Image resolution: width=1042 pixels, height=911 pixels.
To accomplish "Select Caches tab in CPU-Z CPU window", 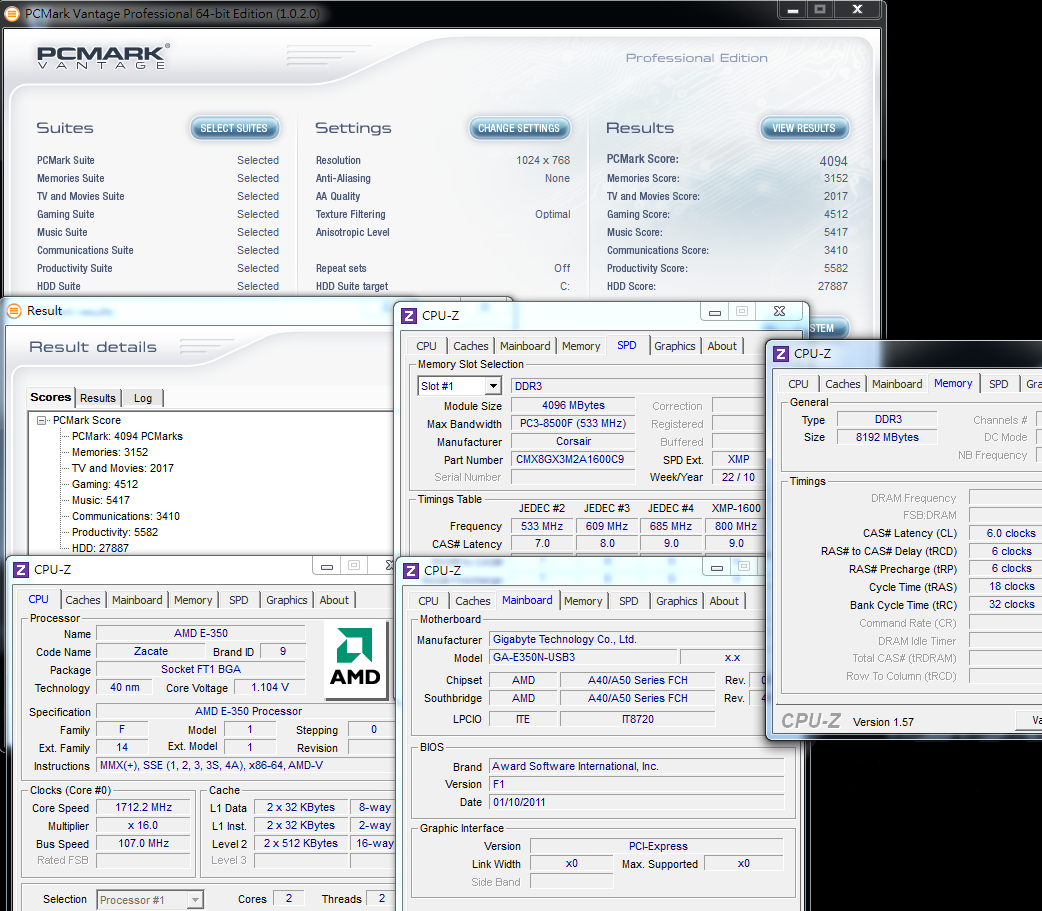I will coord(82,600).
